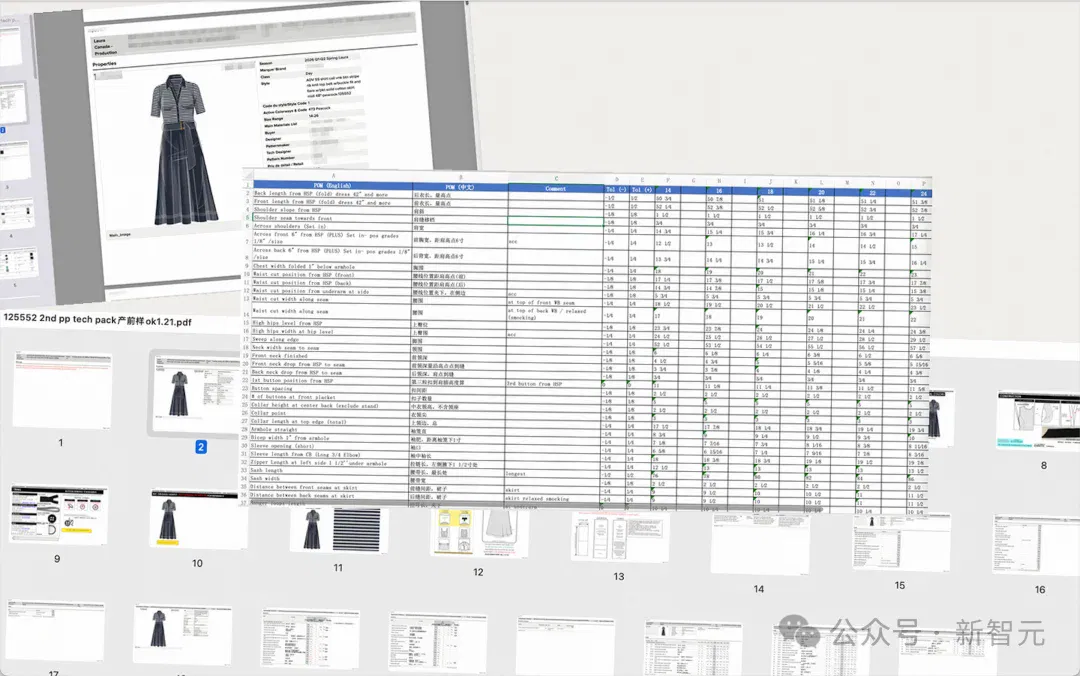
Task: Click the 'Sash length' row cell
Action: point(331,470)
